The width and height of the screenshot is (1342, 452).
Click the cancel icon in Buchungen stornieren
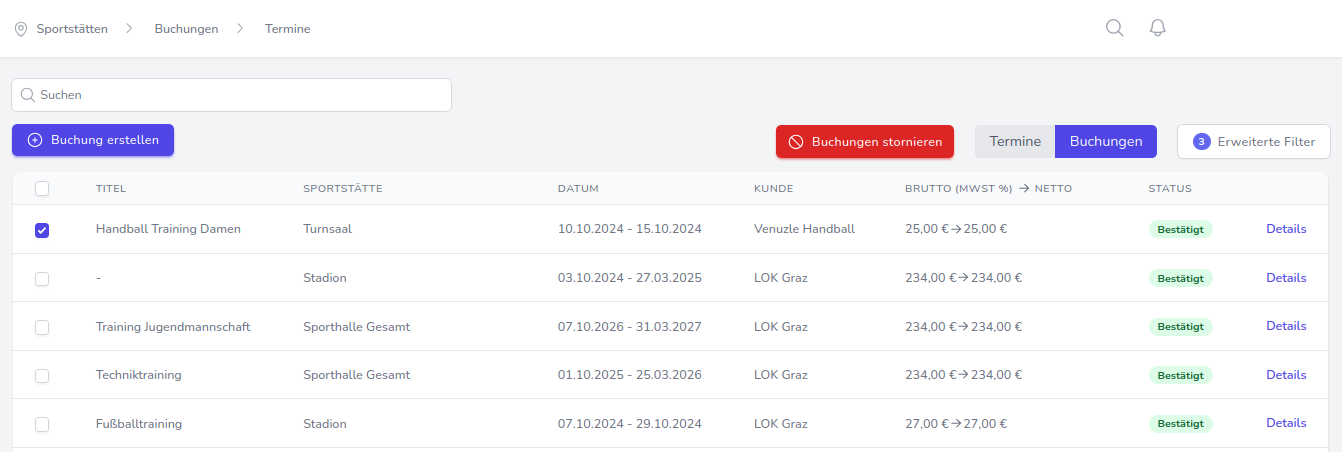pos(796,142)
